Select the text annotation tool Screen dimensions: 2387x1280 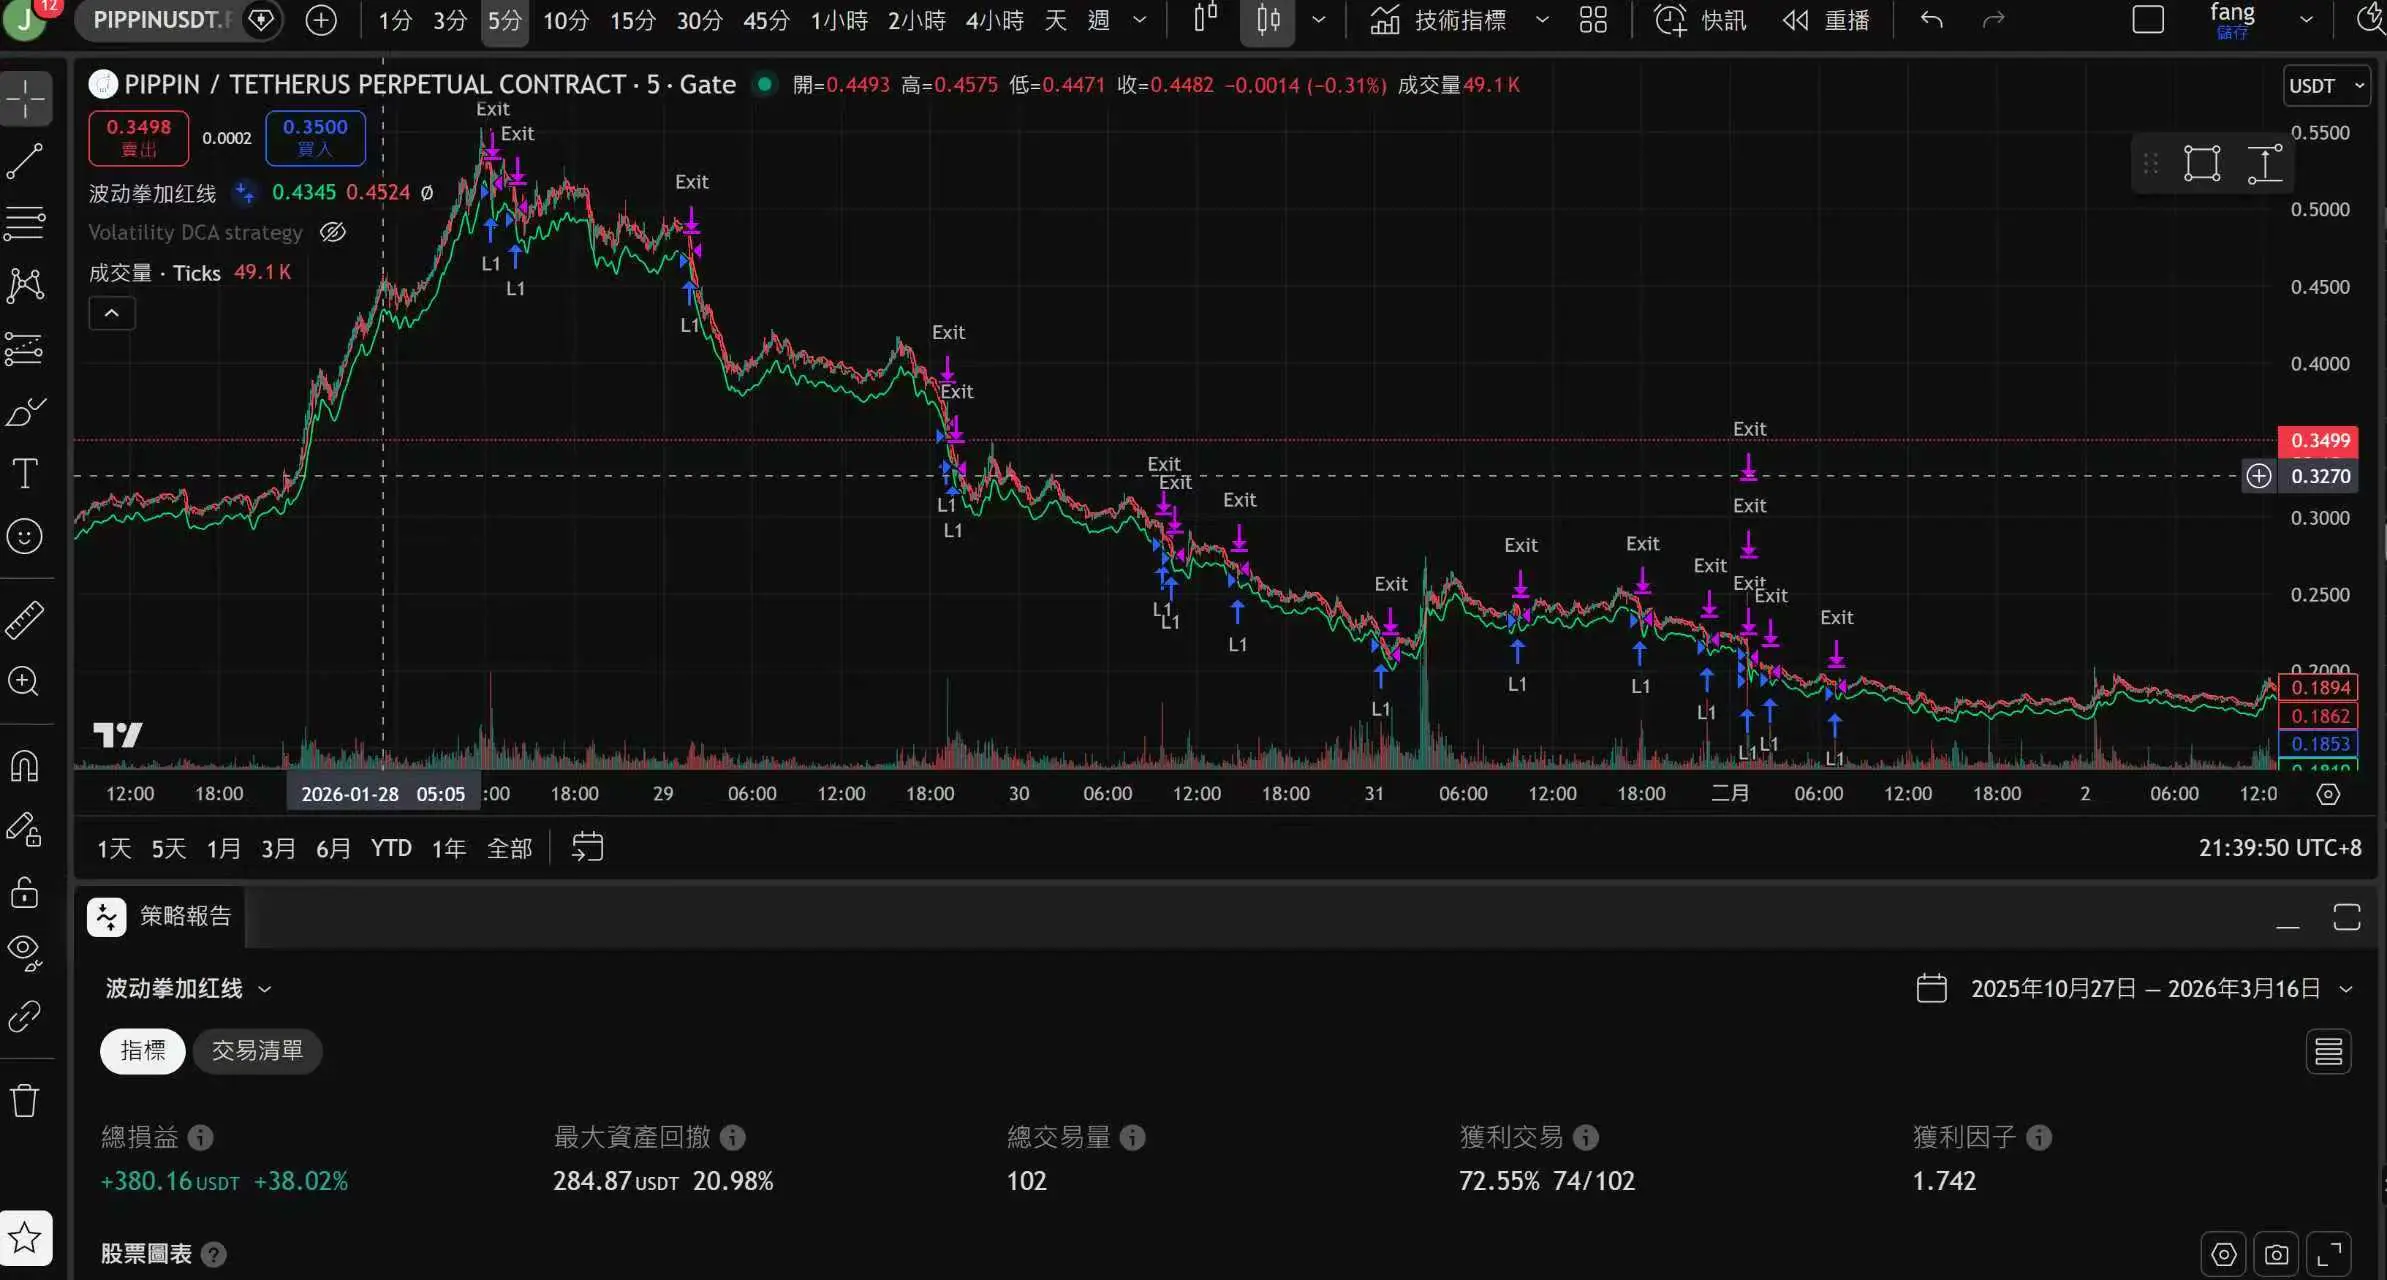tap(25, 473)
